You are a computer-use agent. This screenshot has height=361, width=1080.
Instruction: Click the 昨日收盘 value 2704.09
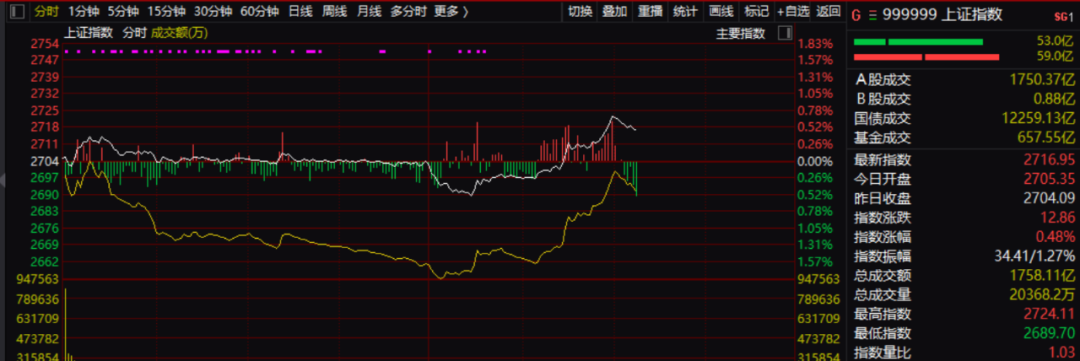point(1049,199)
